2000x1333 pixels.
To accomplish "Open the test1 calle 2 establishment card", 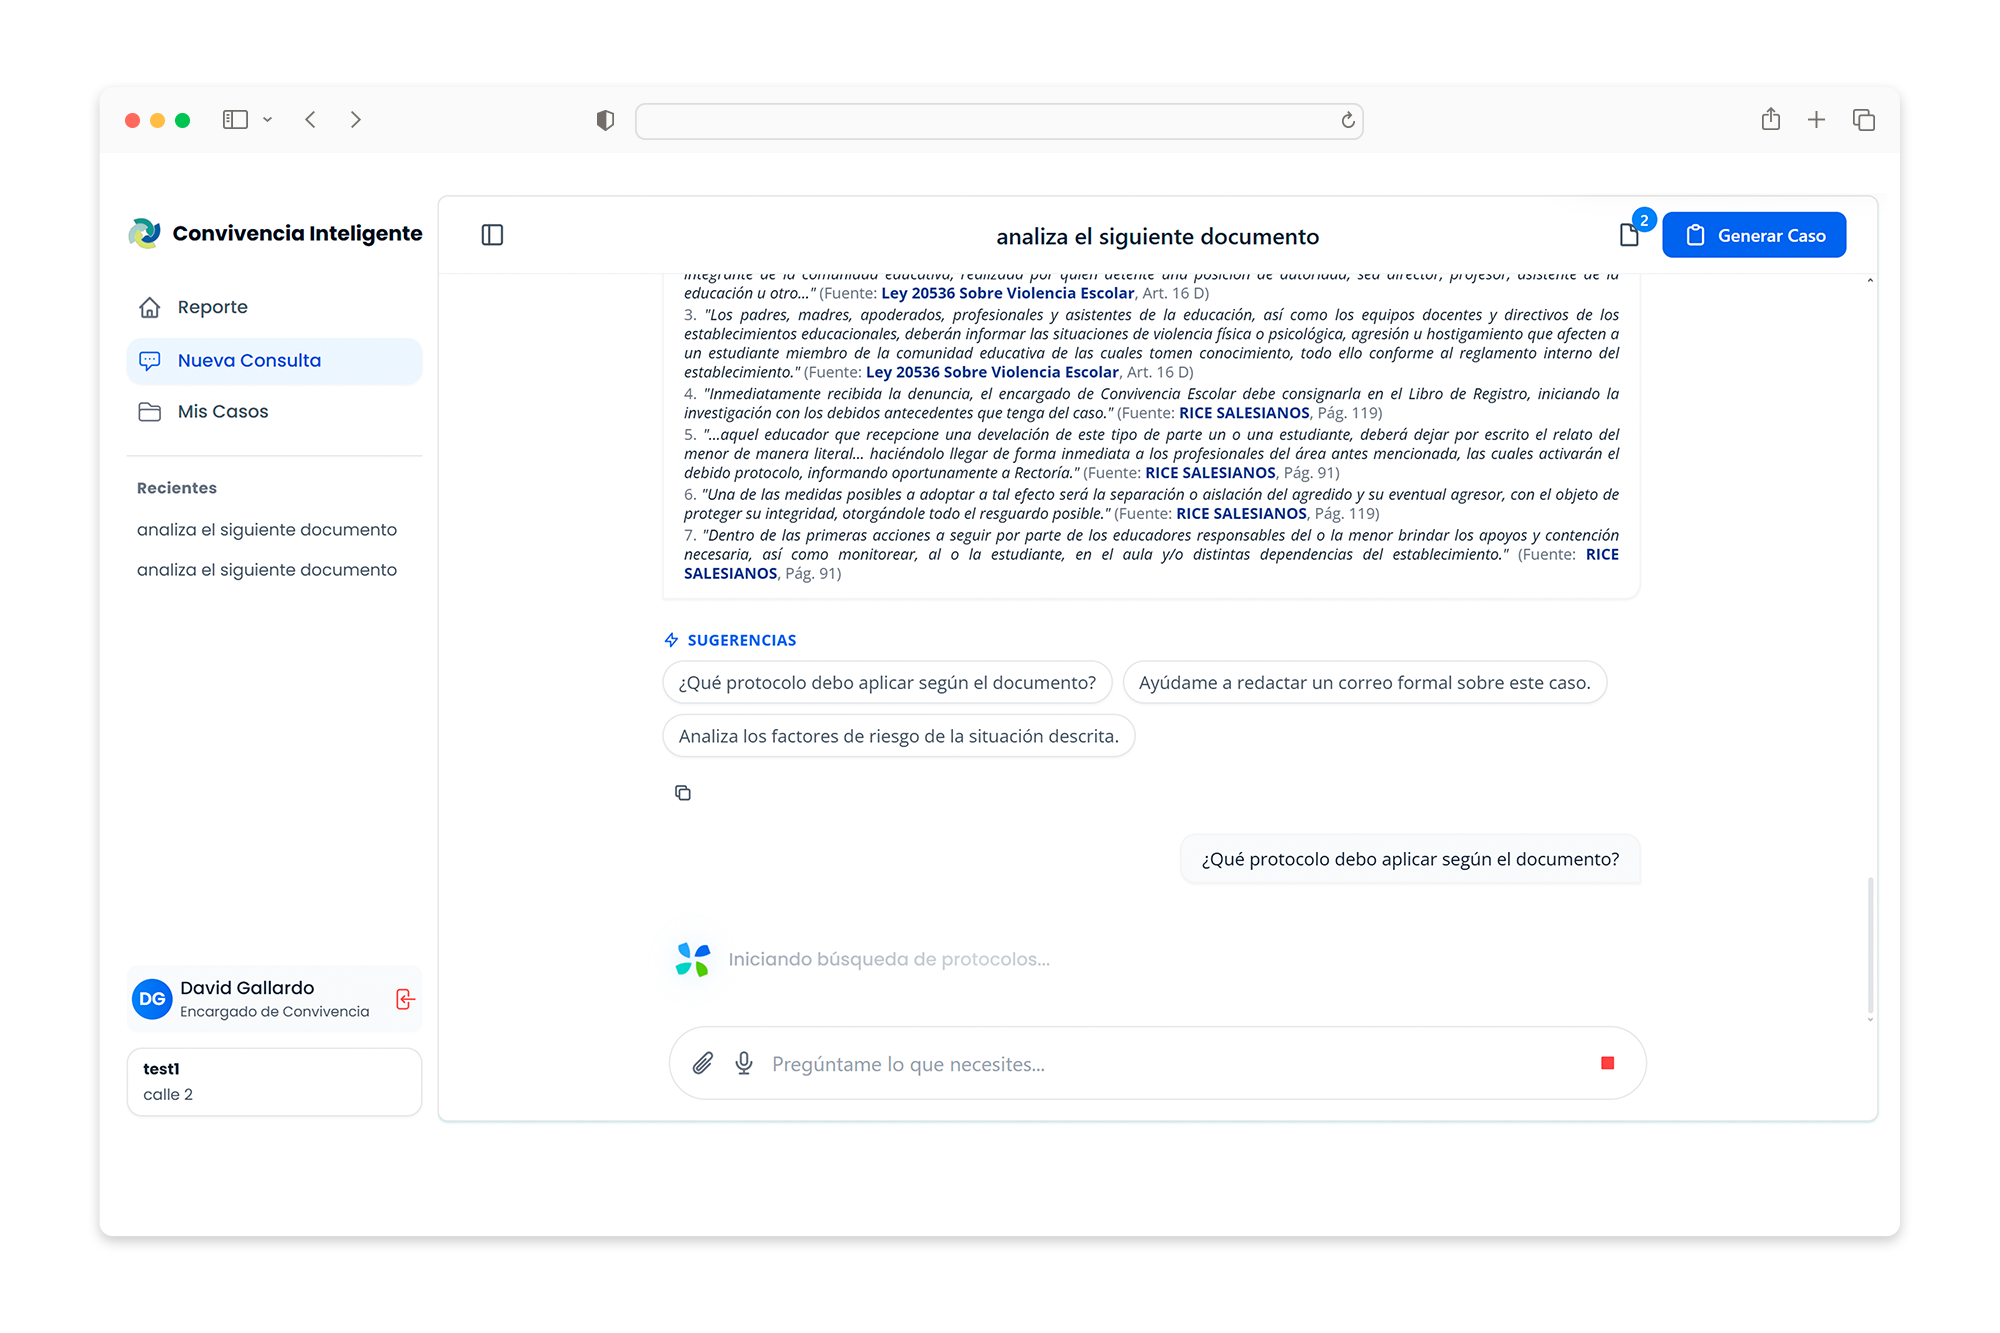I will [274, 1081].
